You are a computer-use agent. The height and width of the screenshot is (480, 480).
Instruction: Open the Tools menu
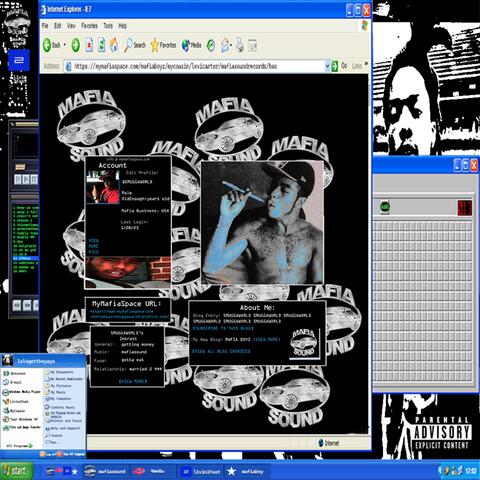108,26
